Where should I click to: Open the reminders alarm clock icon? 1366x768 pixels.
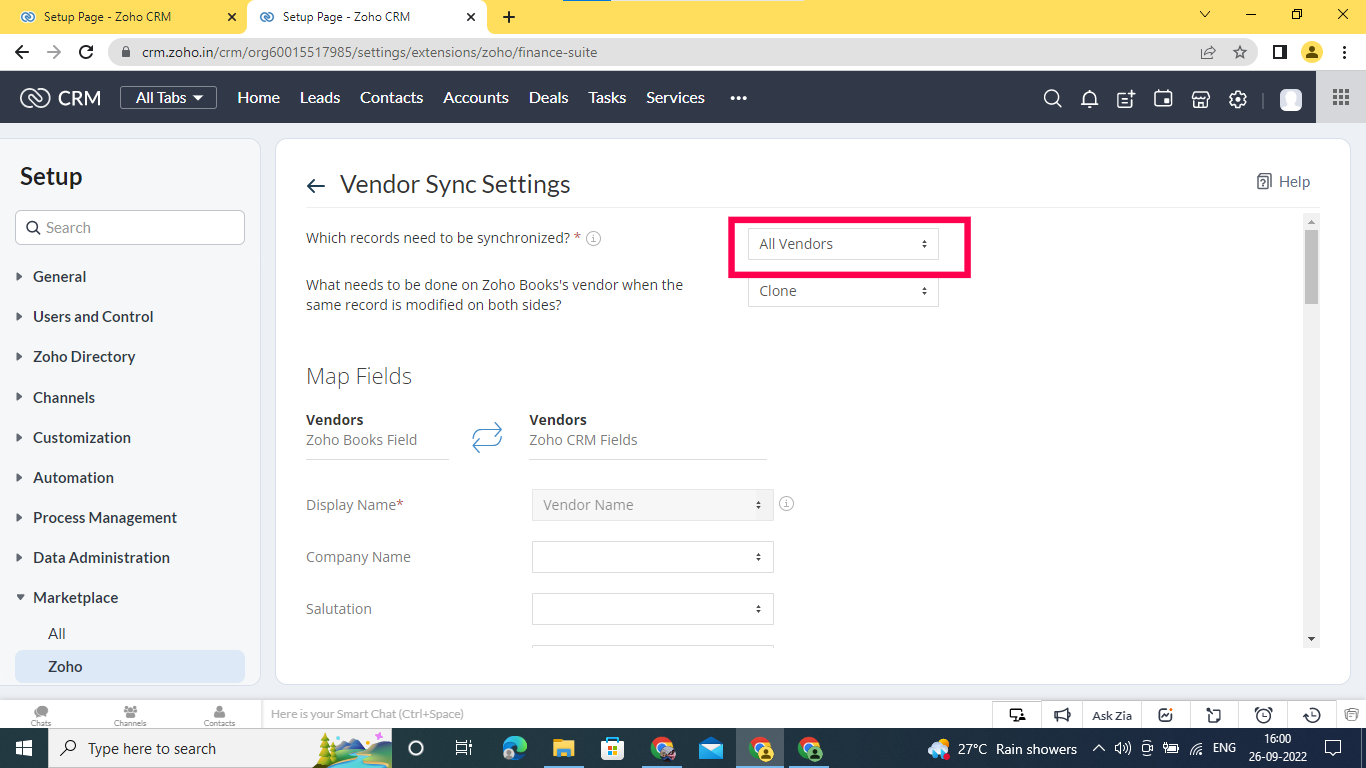tap(1263, 715)
